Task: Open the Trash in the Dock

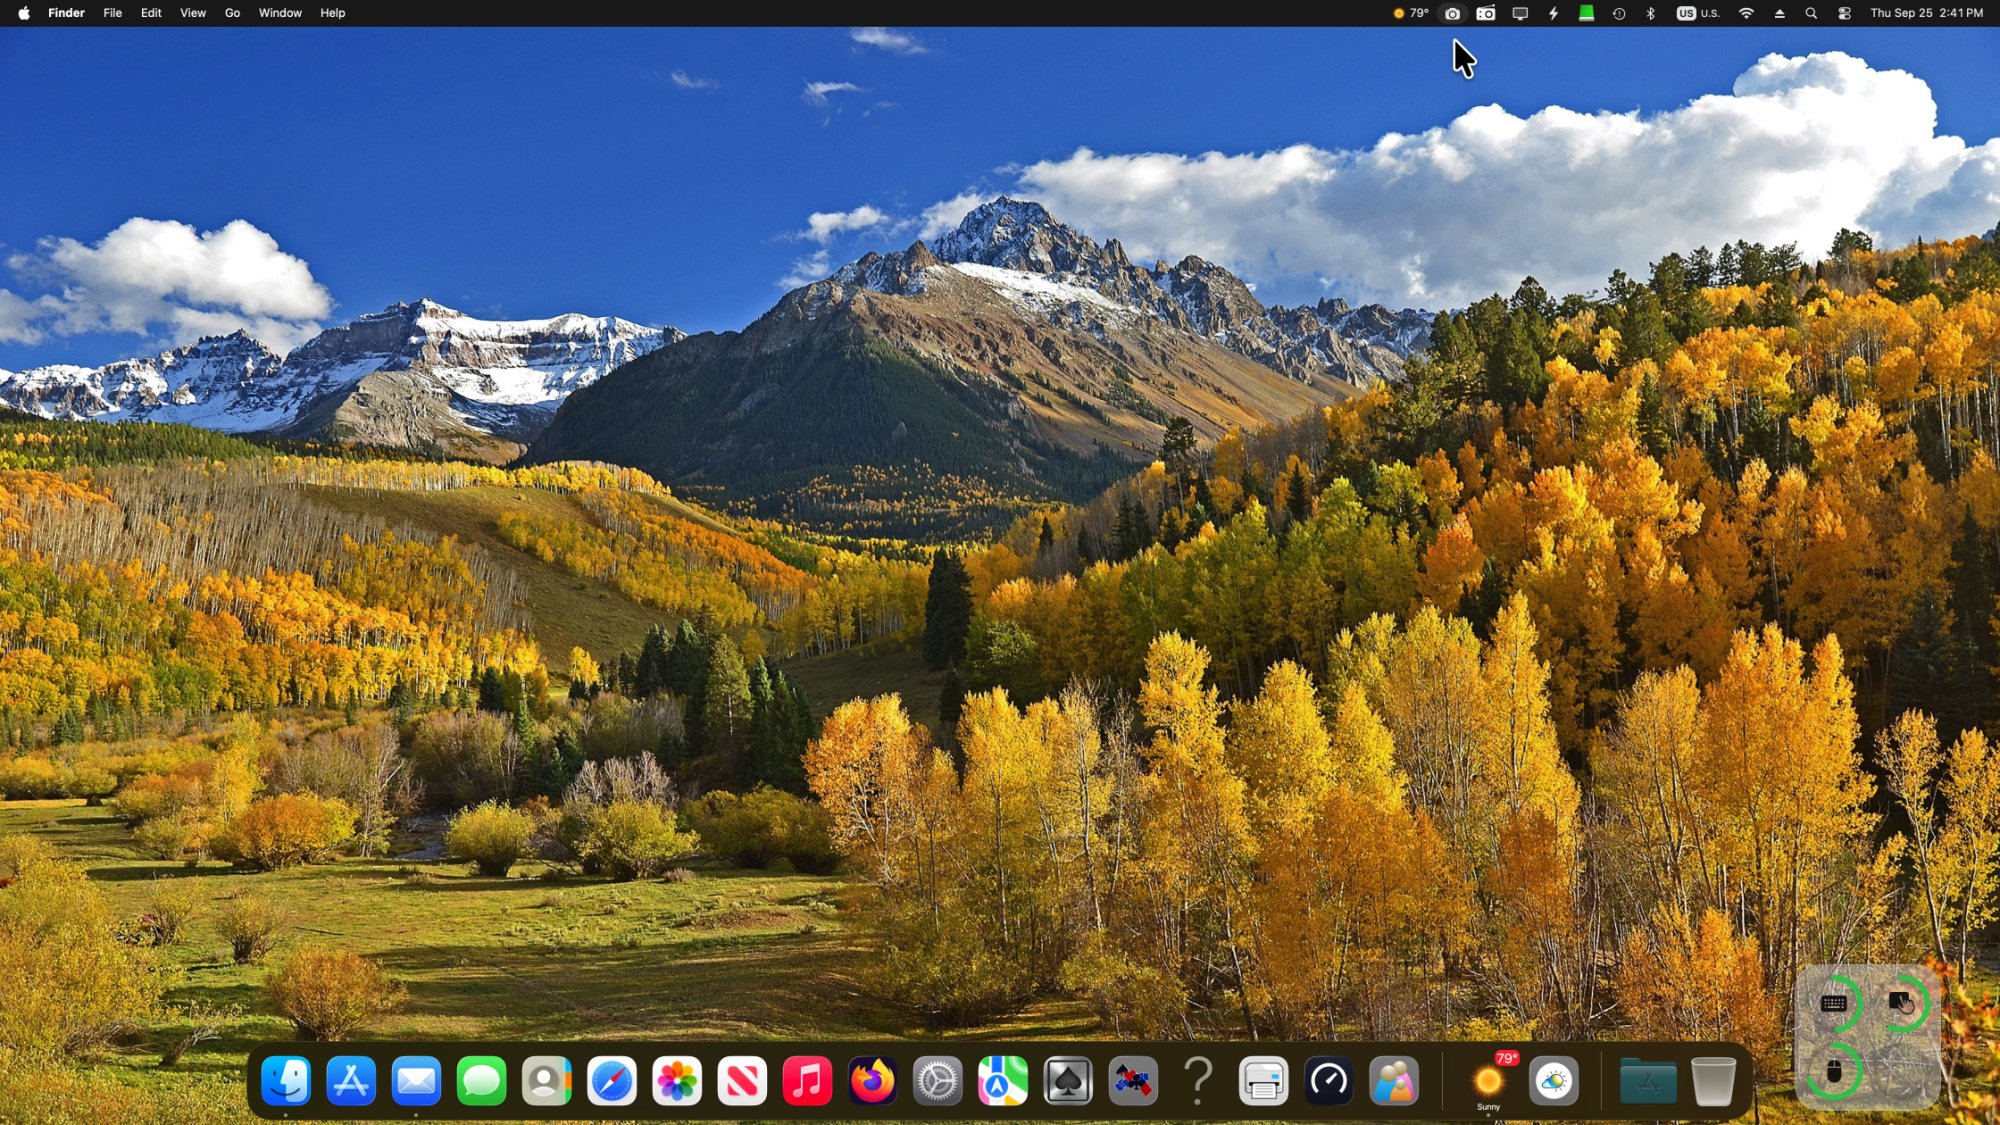Action: pyautogui.click(x=1713, y=1081)
